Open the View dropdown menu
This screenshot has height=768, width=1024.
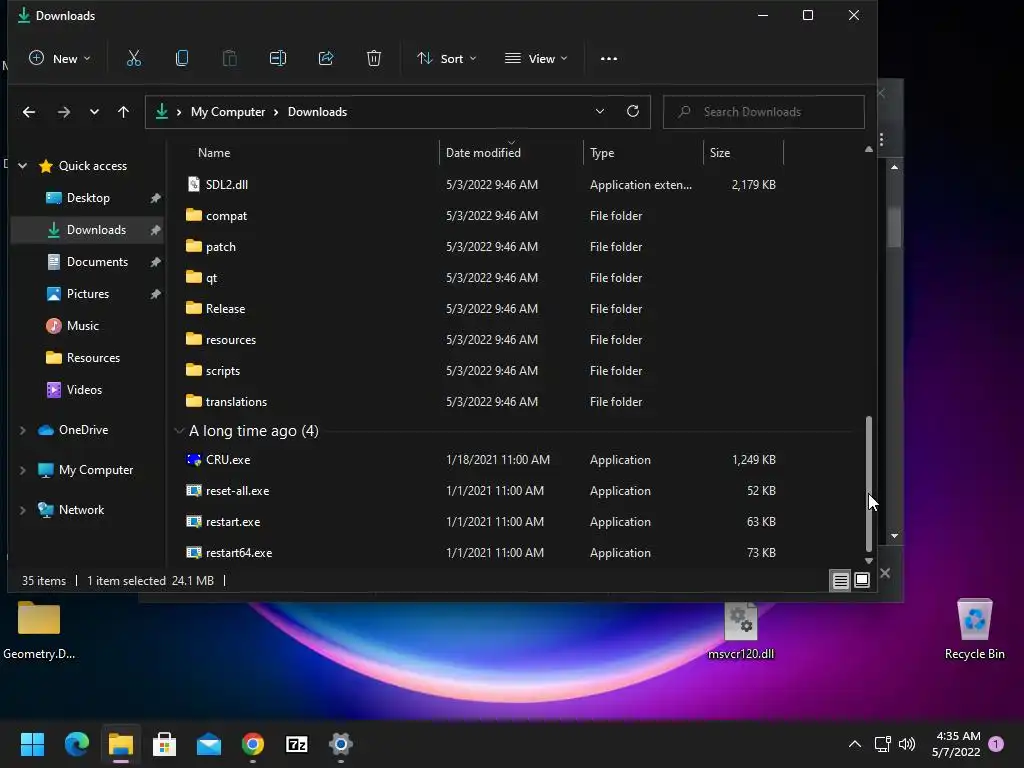pyautogui.click(x=536, y=59)
